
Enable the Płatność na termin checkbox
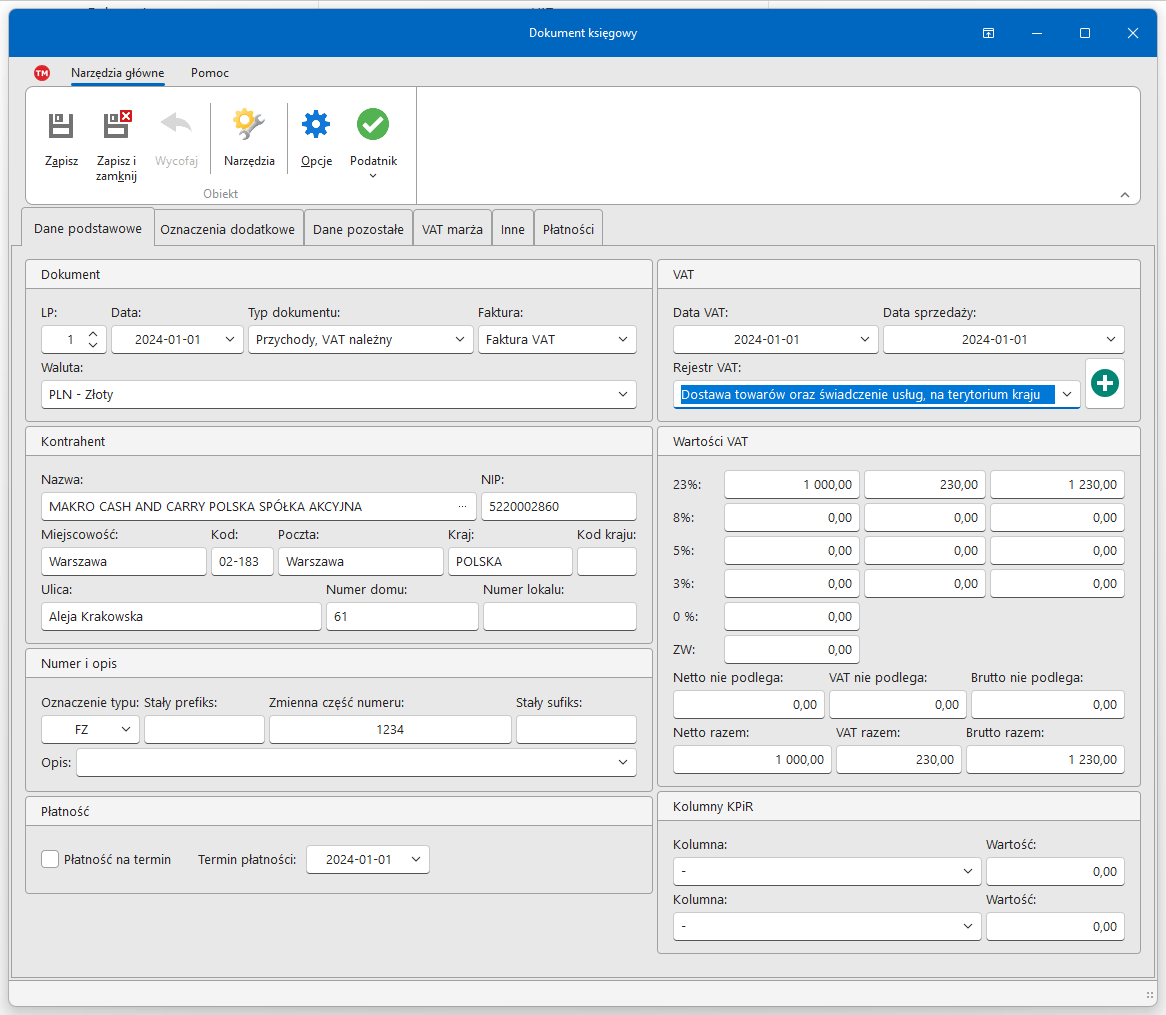click(x=50, y=859)
